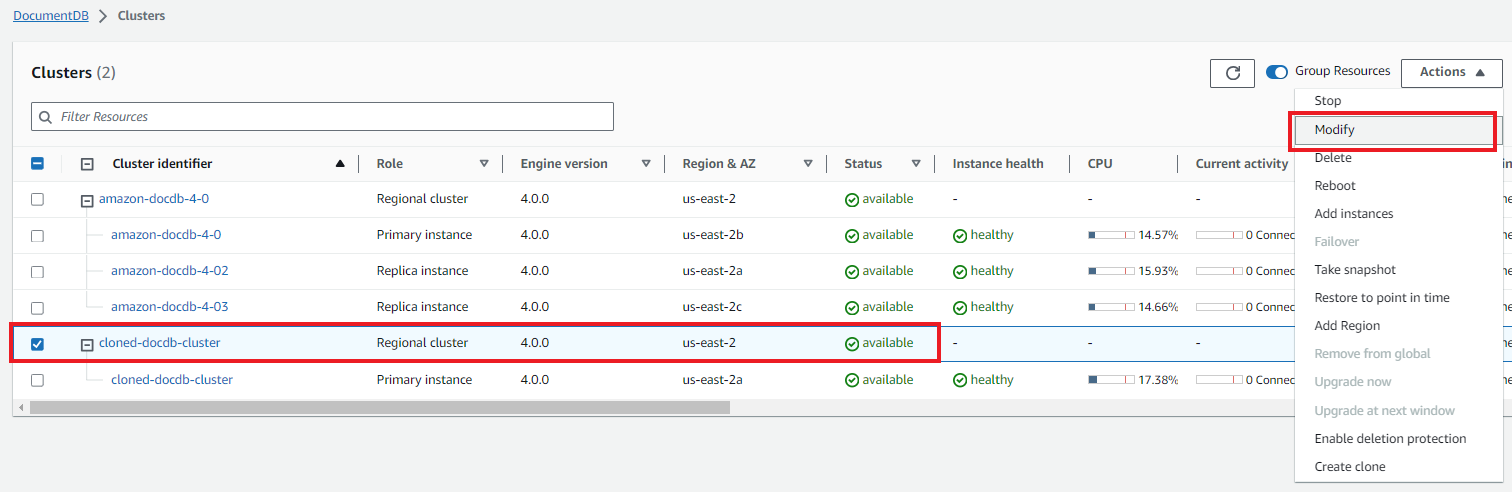
Task: Focus the Filter Resources search field
Action: click(x=330, y=117)
